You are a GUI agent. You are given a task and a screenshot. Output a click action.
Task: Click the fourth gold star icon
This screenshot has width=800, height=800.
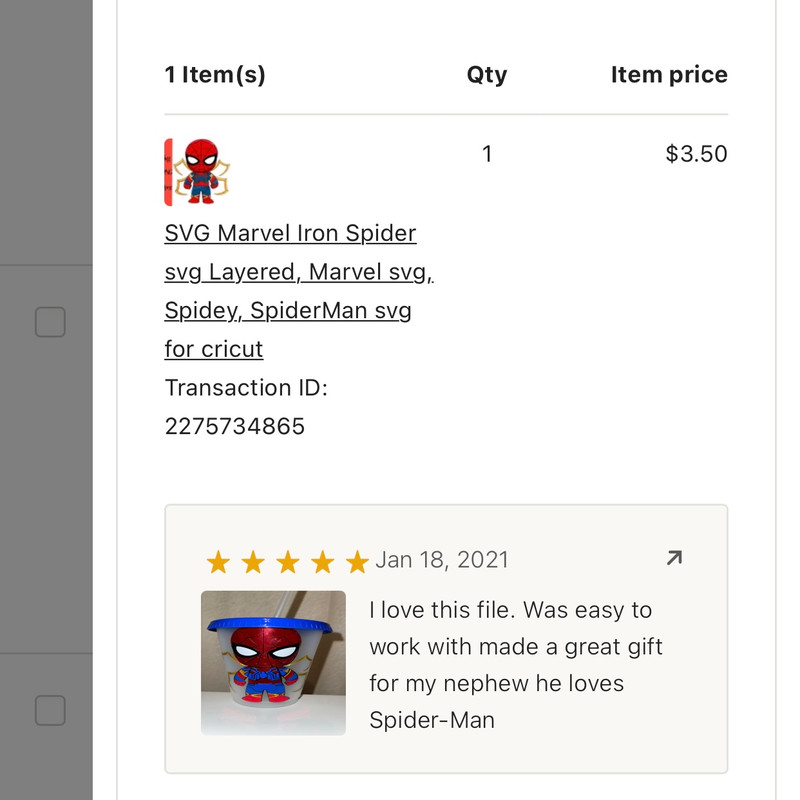pyautogui.click(x=321, y=560)
